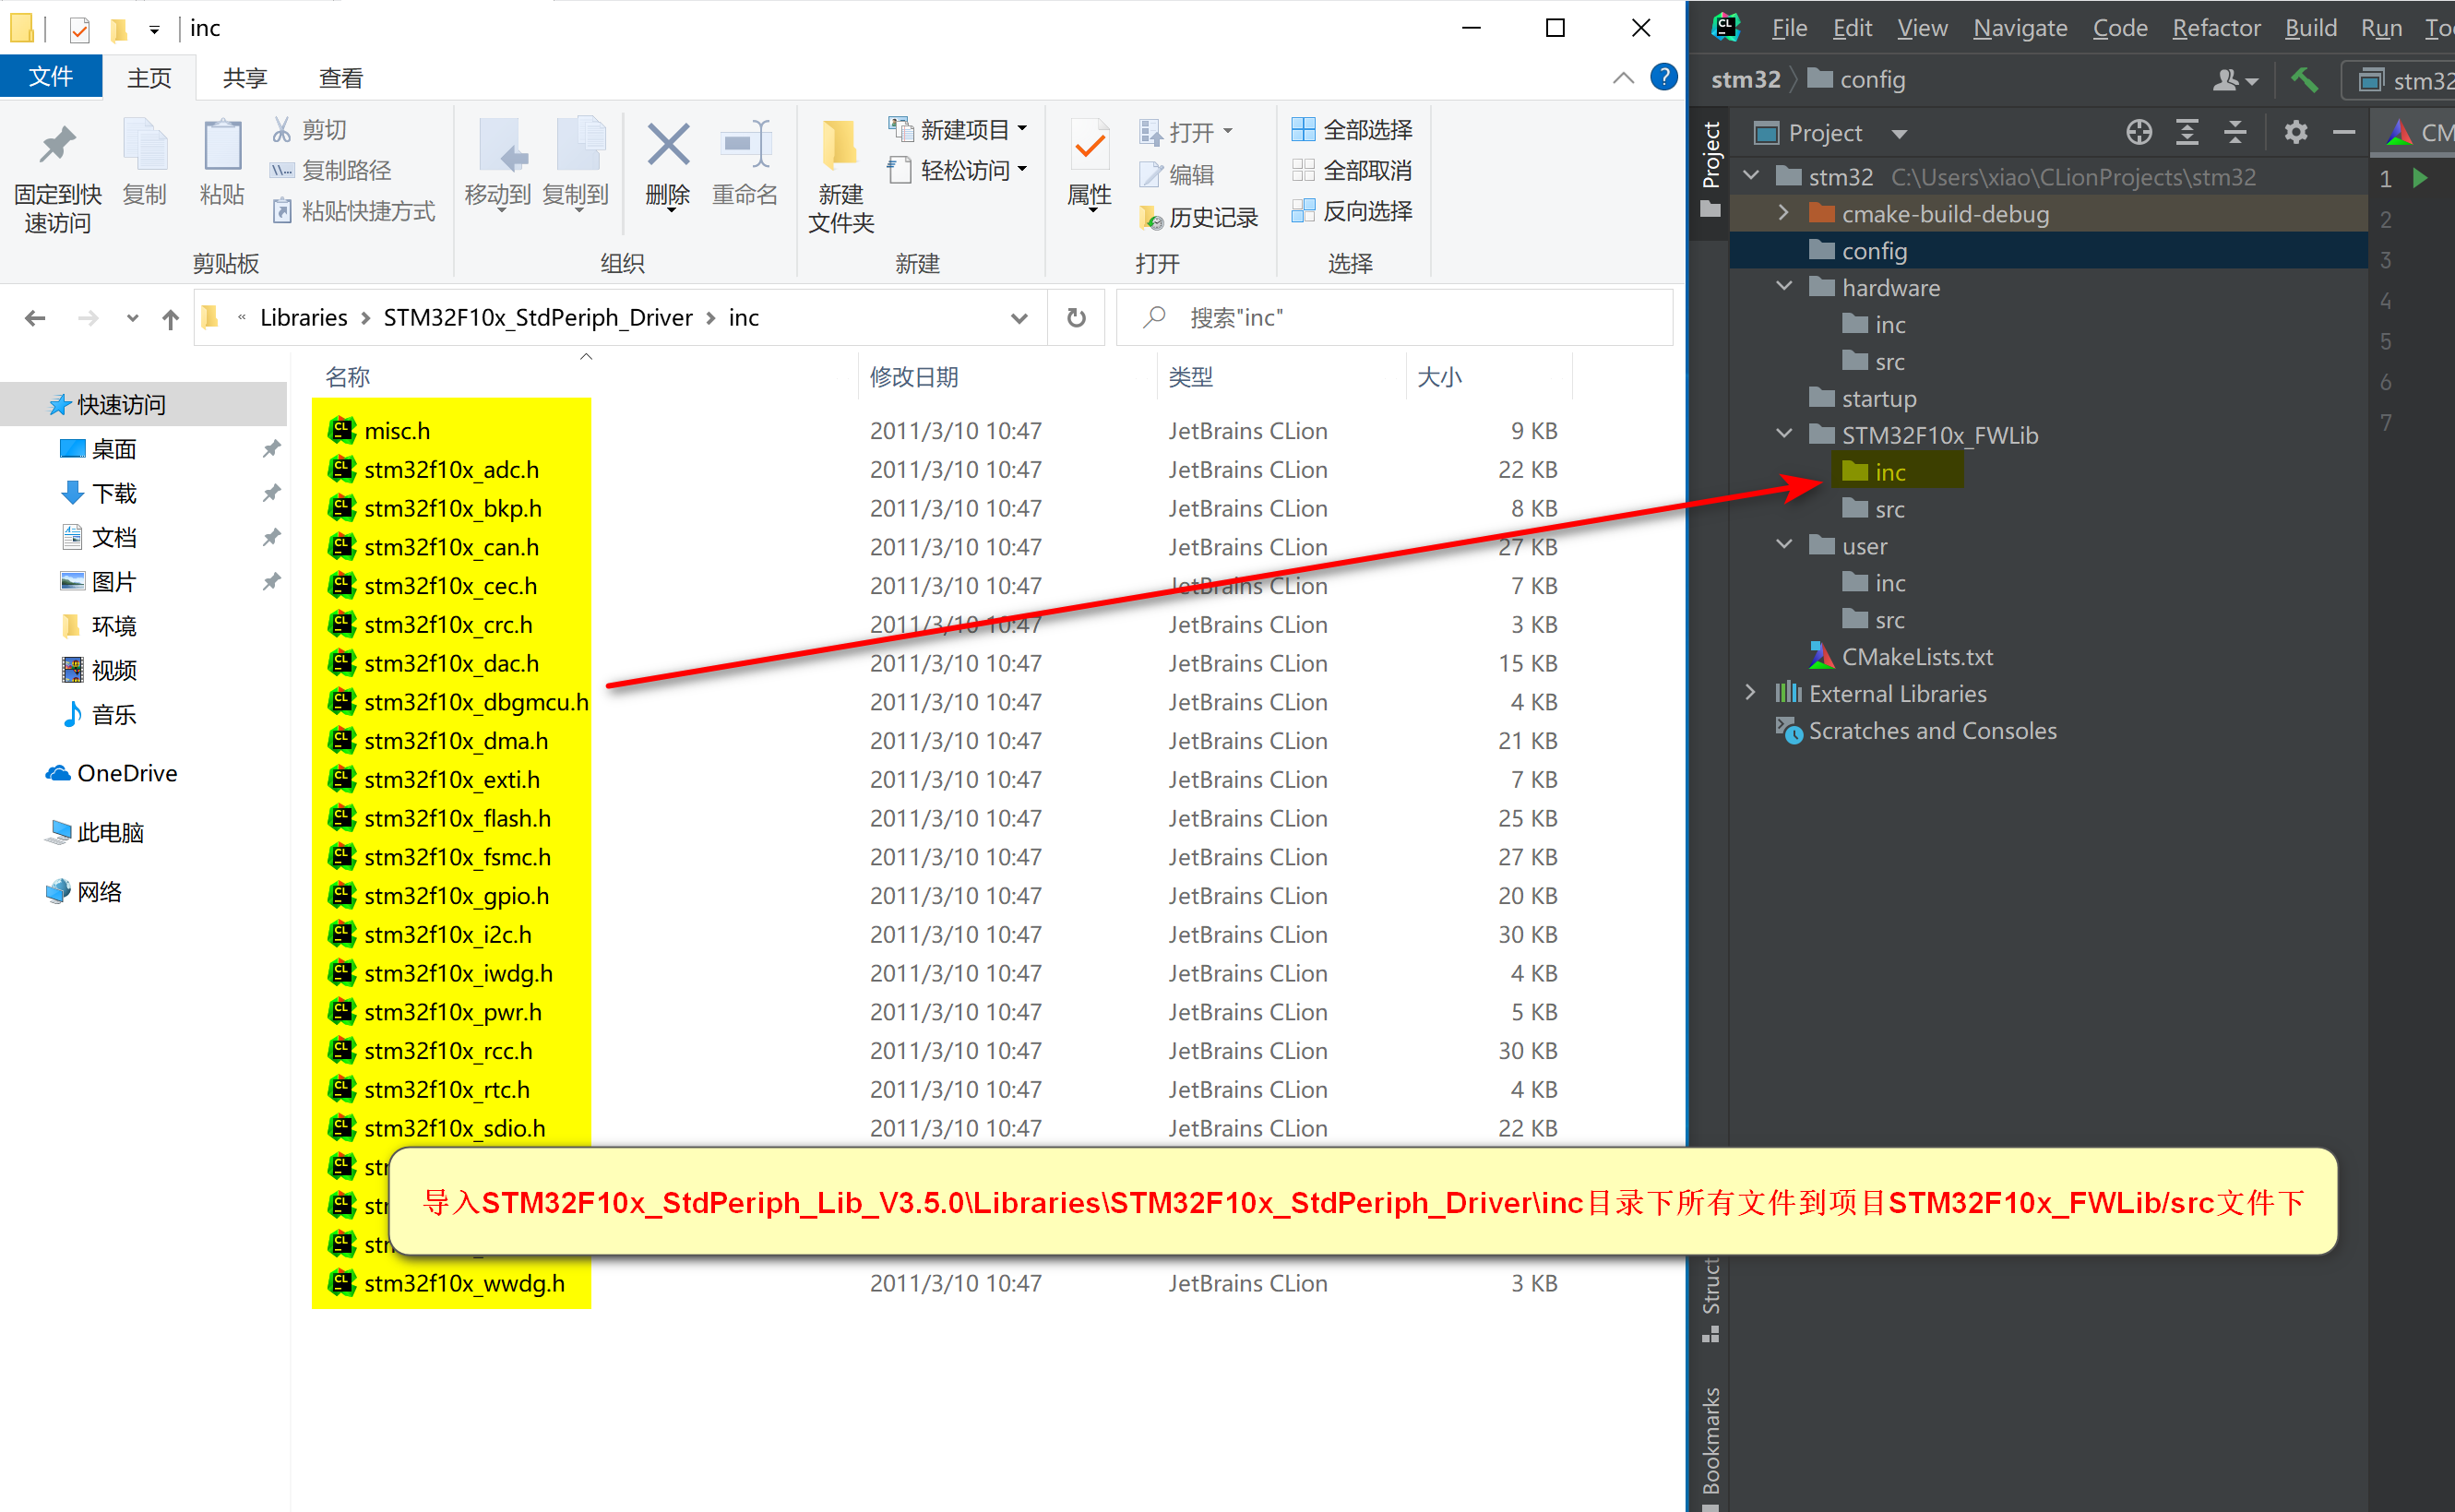Click the Paste clipboard icon
Image resolution: width=2455 pixels, height=1512 pixels.
point(222,146)
